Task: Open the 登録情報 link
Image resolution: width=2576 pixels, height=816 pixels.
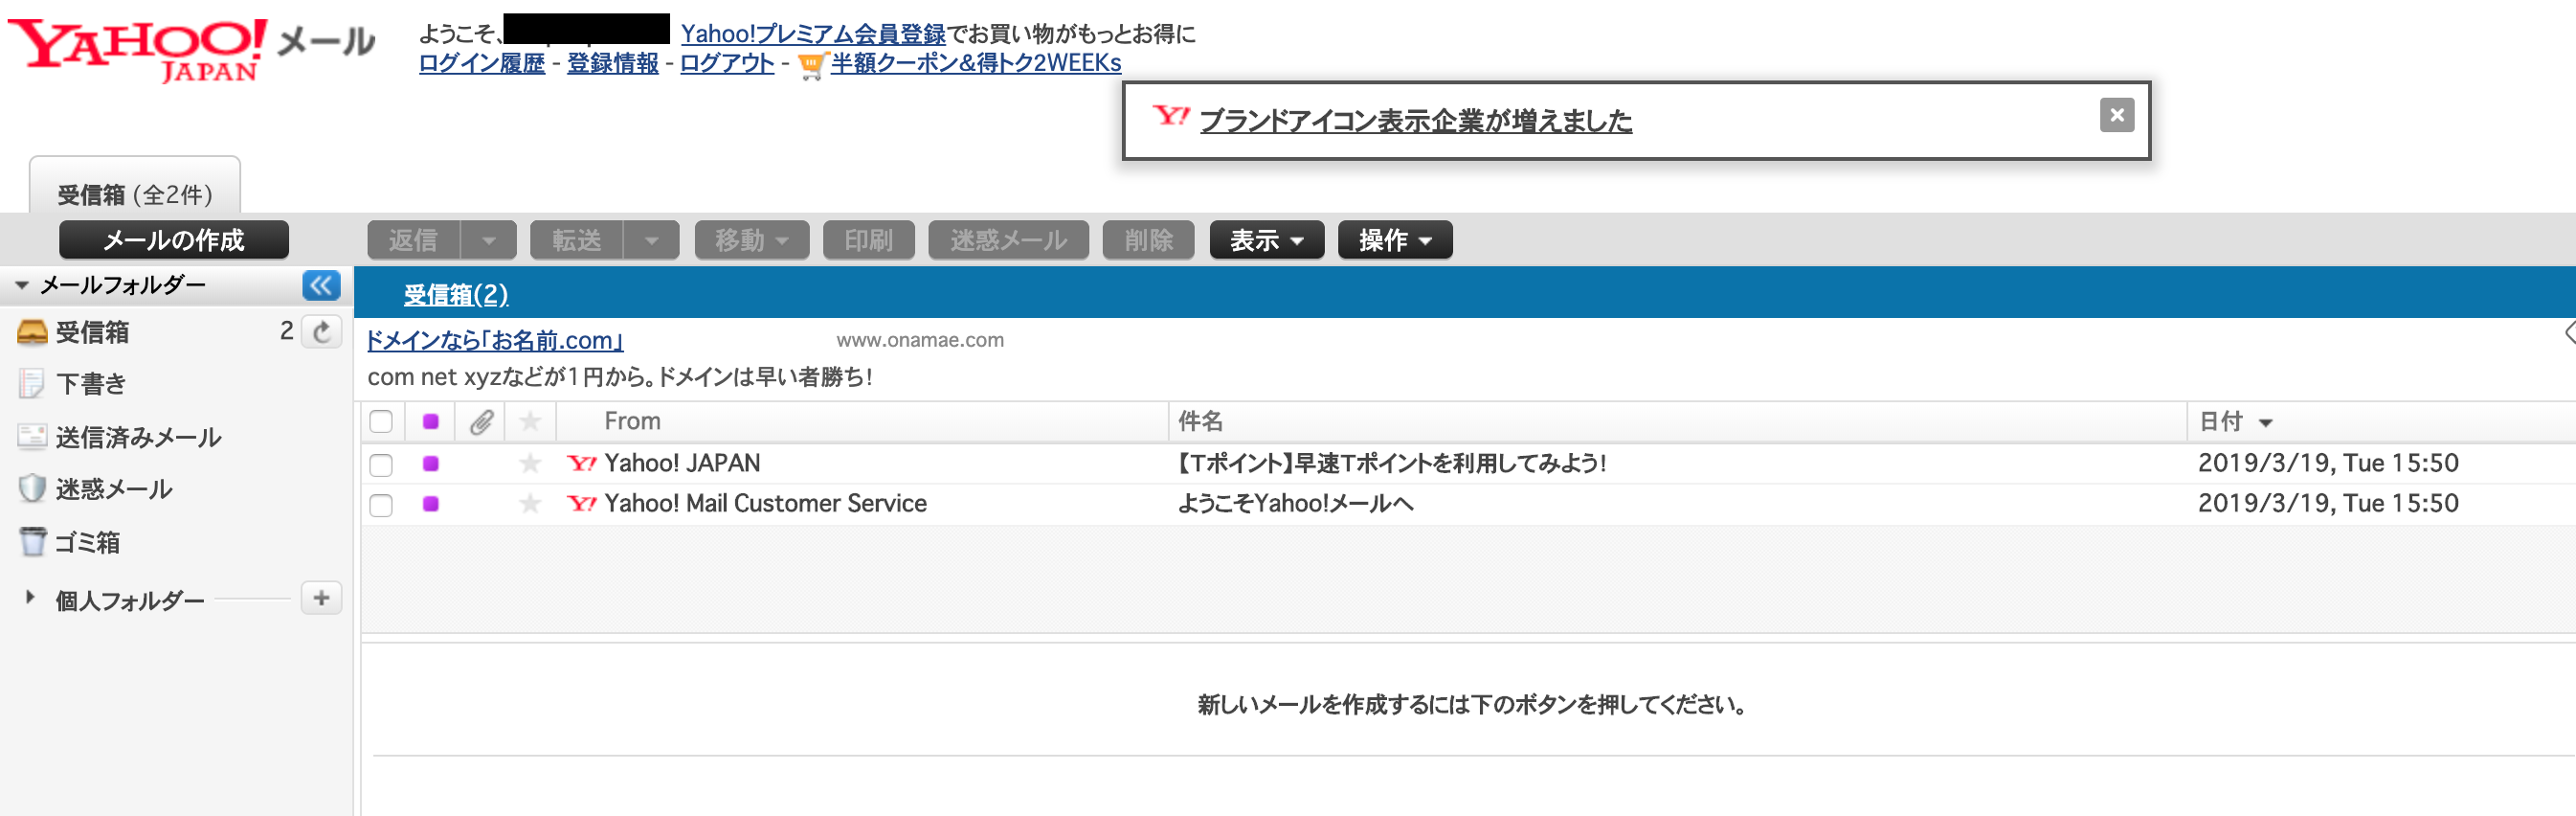Action: pyautogui.click(x=613, y=63)
